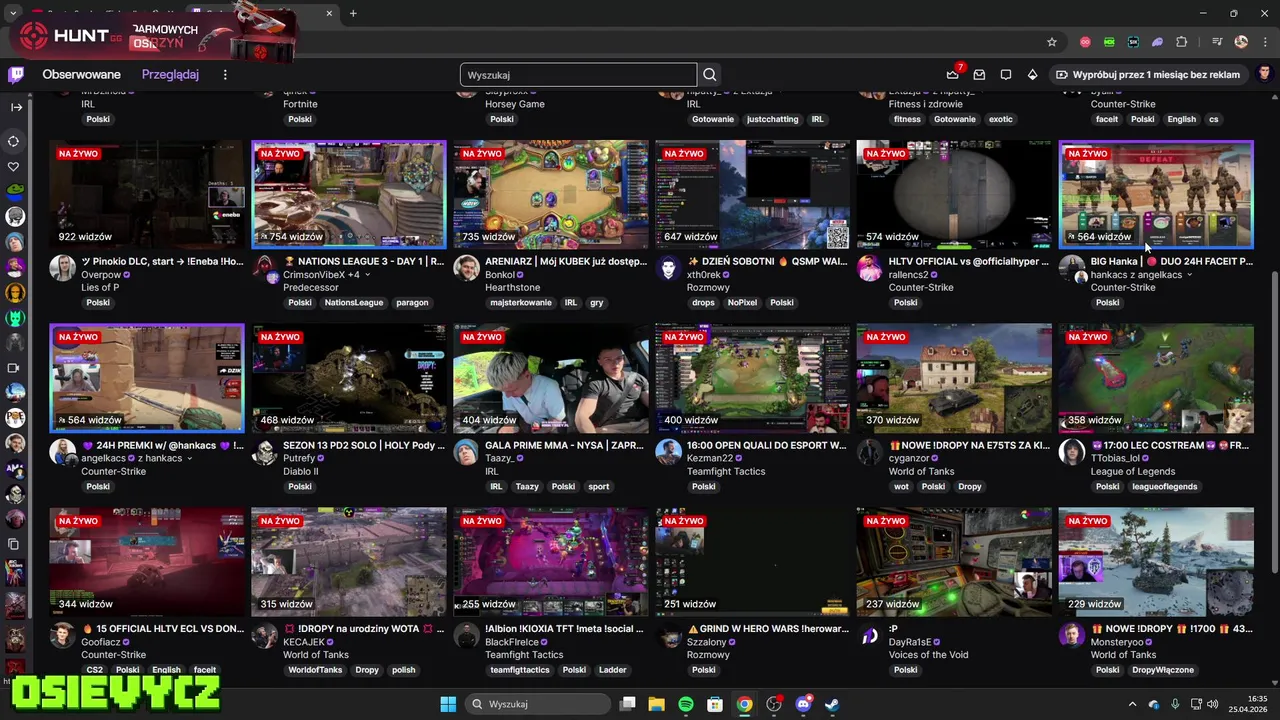This screenshot has height=720, width=1280.
Task: Click the sidebar crosshair icon
Action: pos(14,141)
